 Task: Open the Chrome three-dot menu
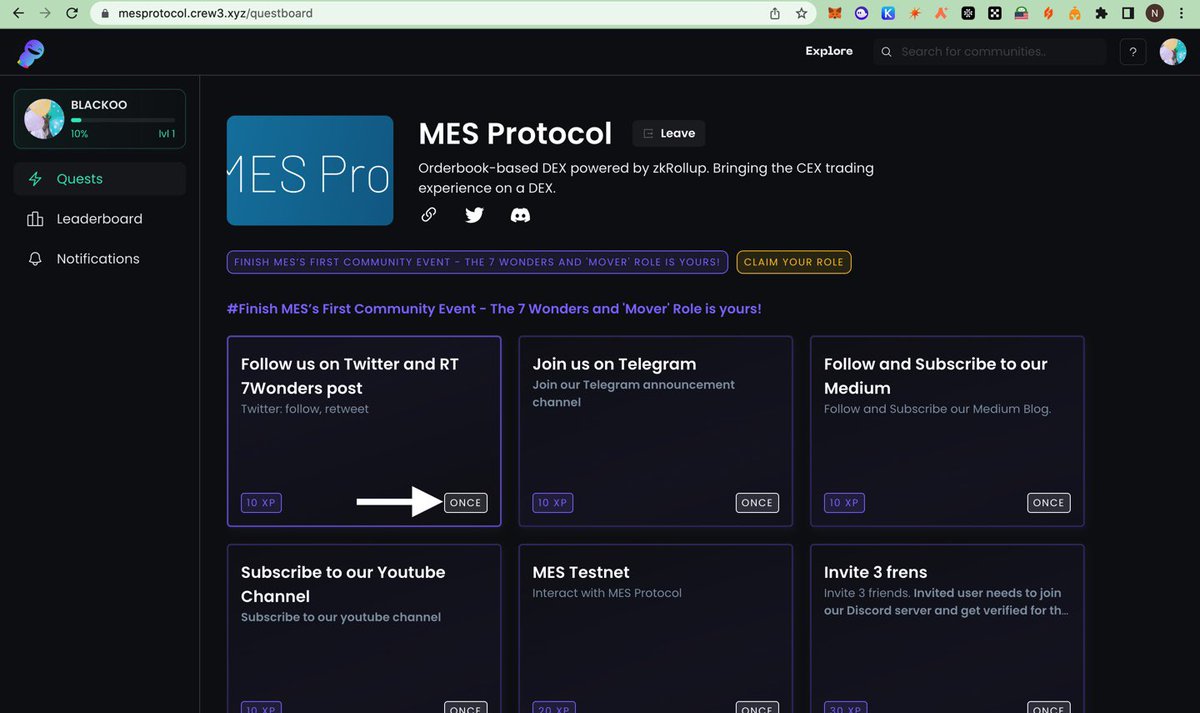(1182, 14)
